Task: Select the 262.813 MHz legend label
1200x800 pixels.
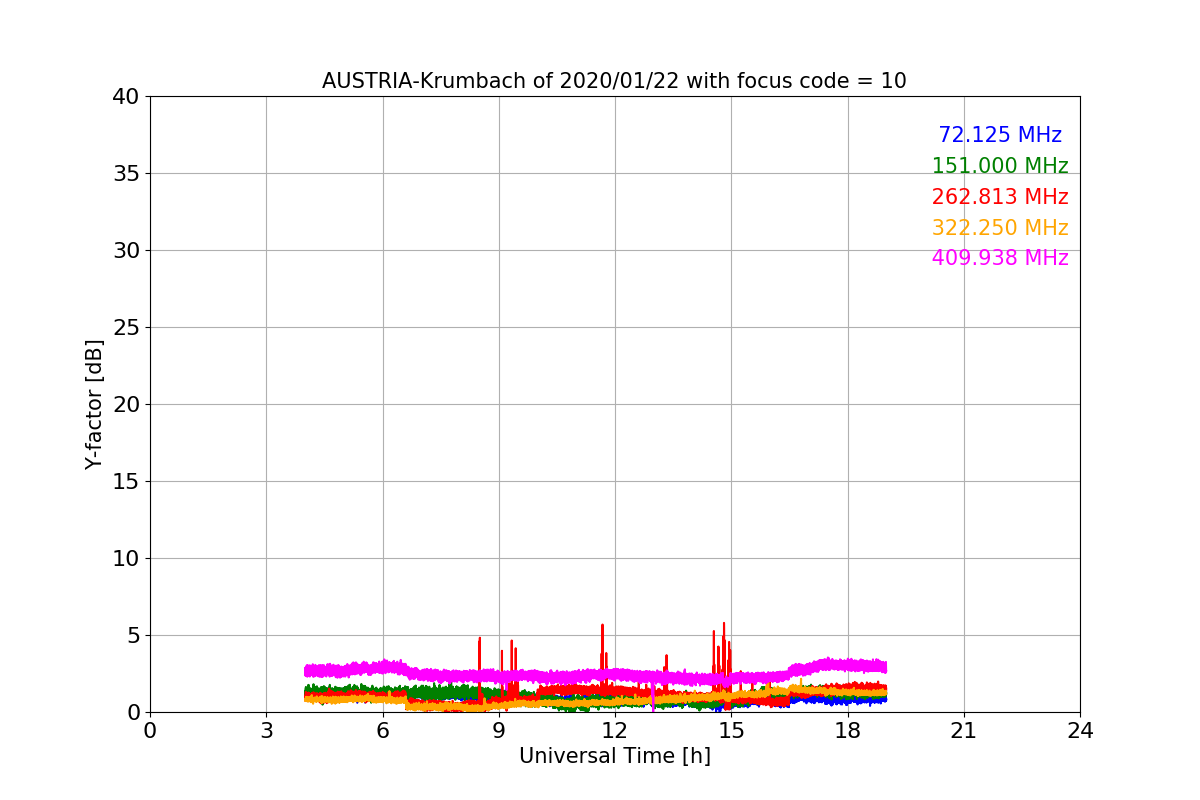Action: coord(1000,197)
